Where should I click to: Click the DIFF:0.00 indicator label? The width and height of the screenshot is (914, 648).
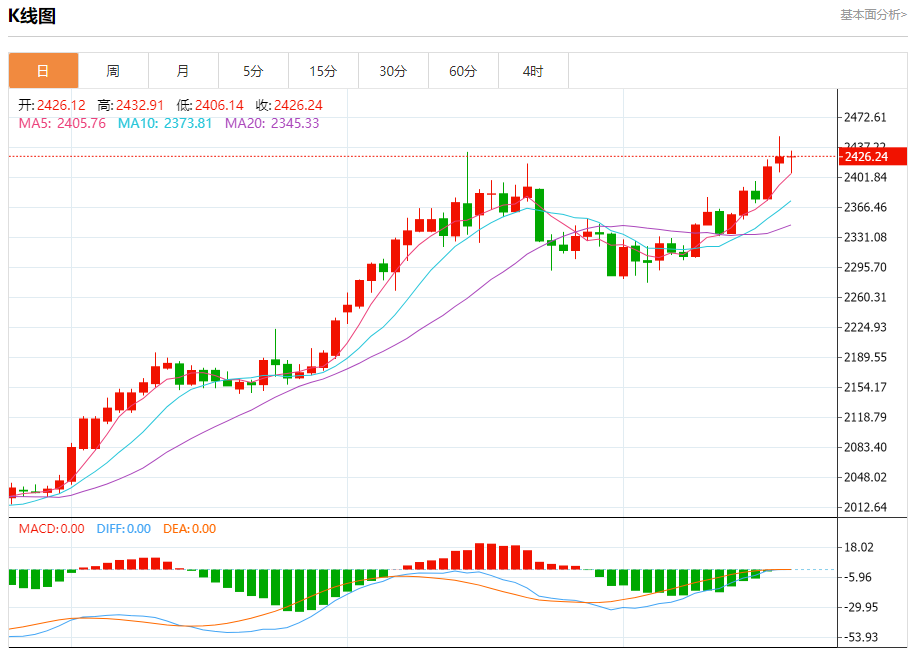pyautogui.click(x=124, y=529)
